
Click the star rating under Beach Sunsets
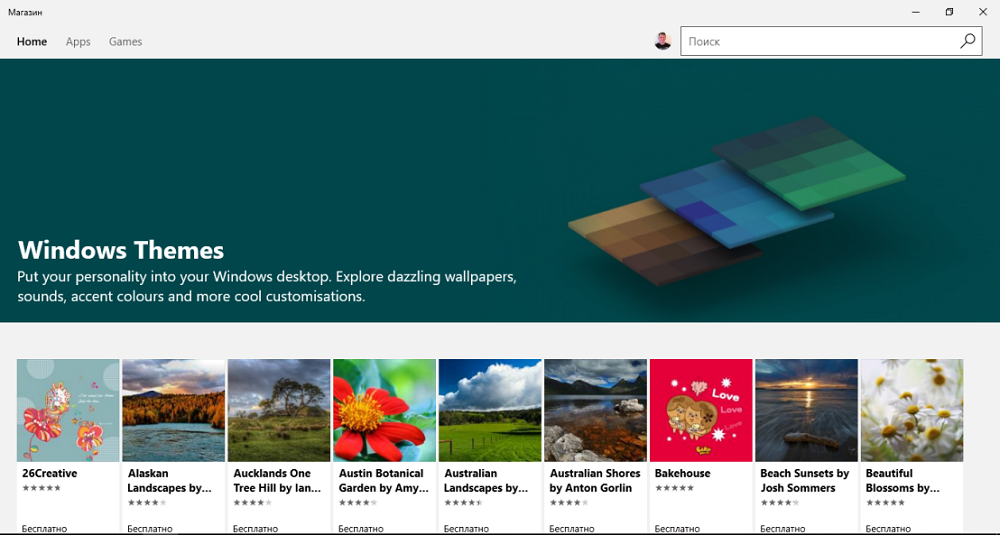[780, 502]
